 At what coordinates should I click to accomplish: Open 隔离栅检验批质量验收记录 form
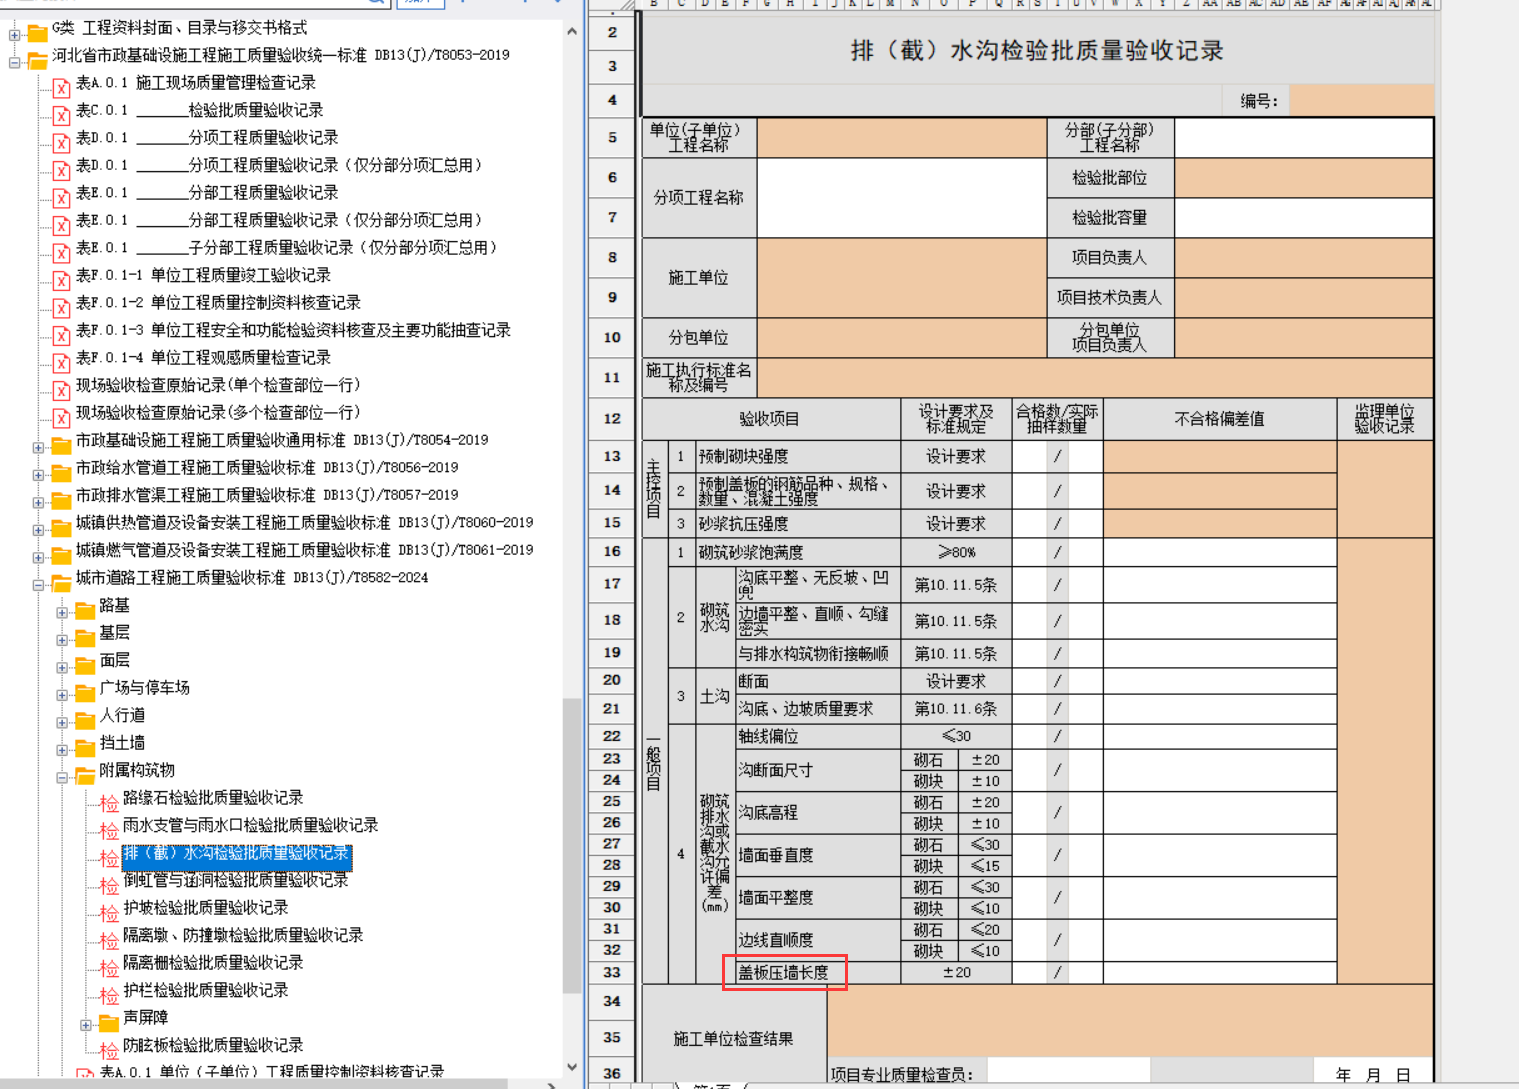point(213,962)
